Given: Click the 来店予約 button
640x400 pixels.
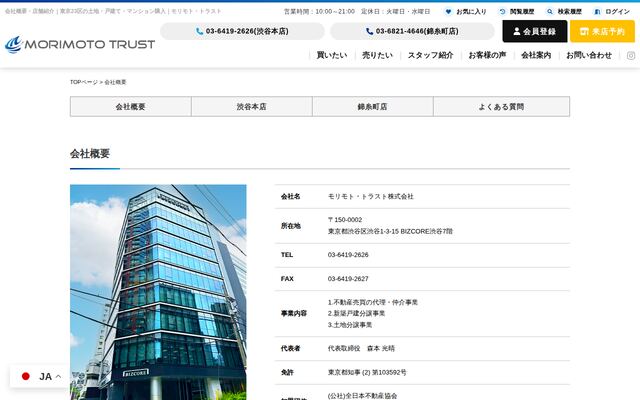Looking at the screenshot, I should pos(602,31).
